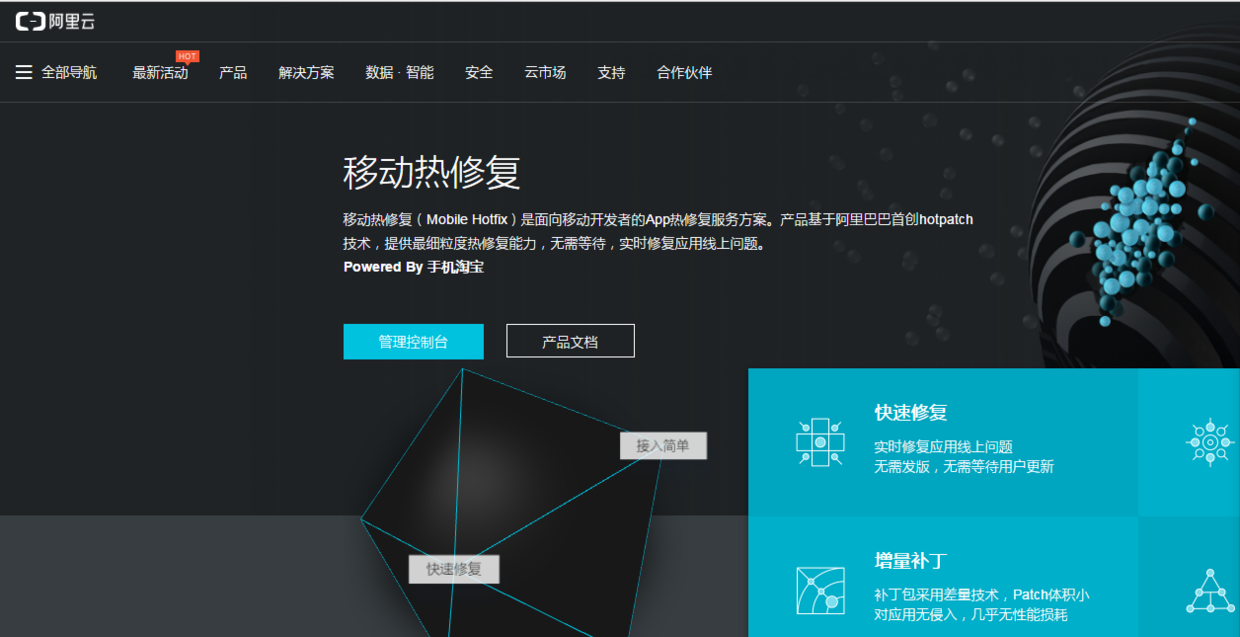
Task: Click the 管理控制台 button
Action: pyautogui.click(x=413, y=341)
